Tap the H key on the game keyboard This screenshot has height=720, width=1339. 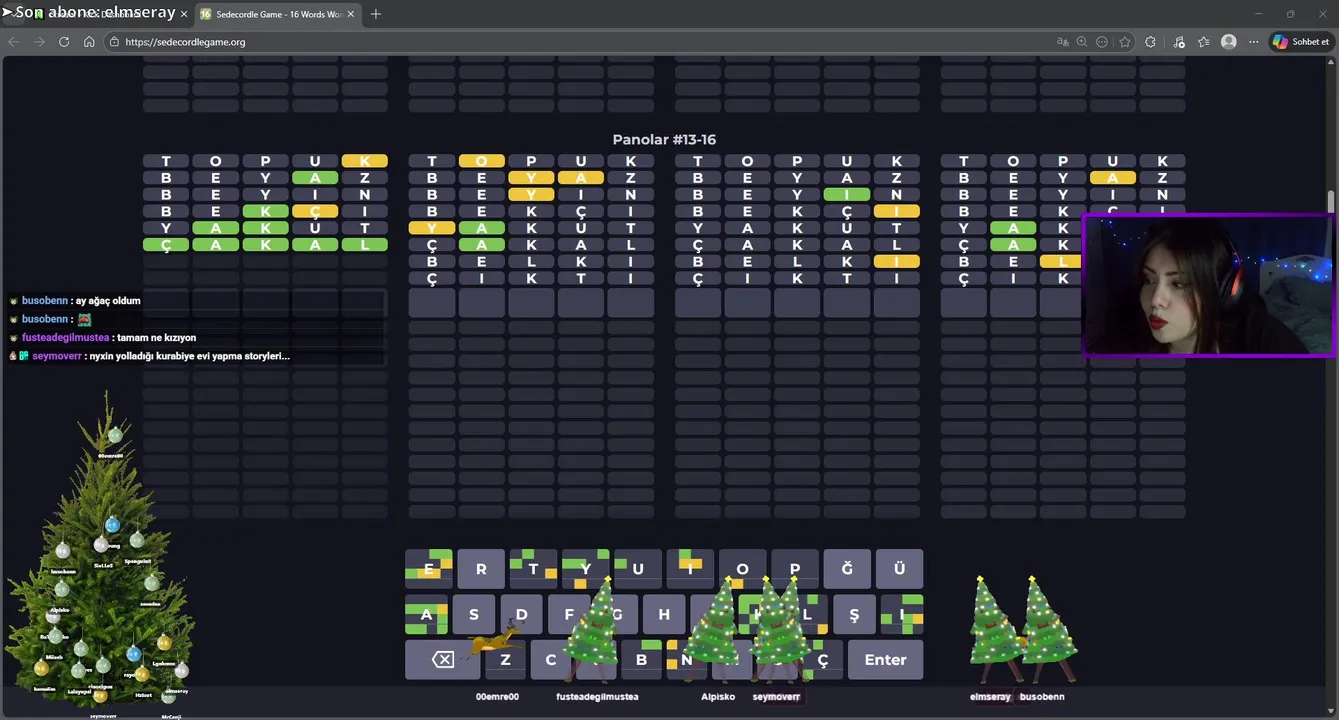[664, 615]
